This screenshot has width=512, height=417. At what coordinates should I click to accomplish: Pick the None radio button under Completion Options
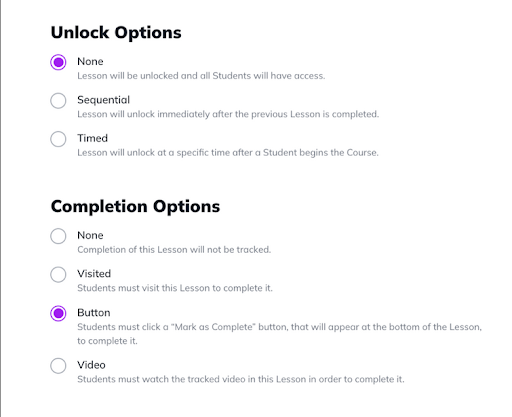tap(58, 236)
